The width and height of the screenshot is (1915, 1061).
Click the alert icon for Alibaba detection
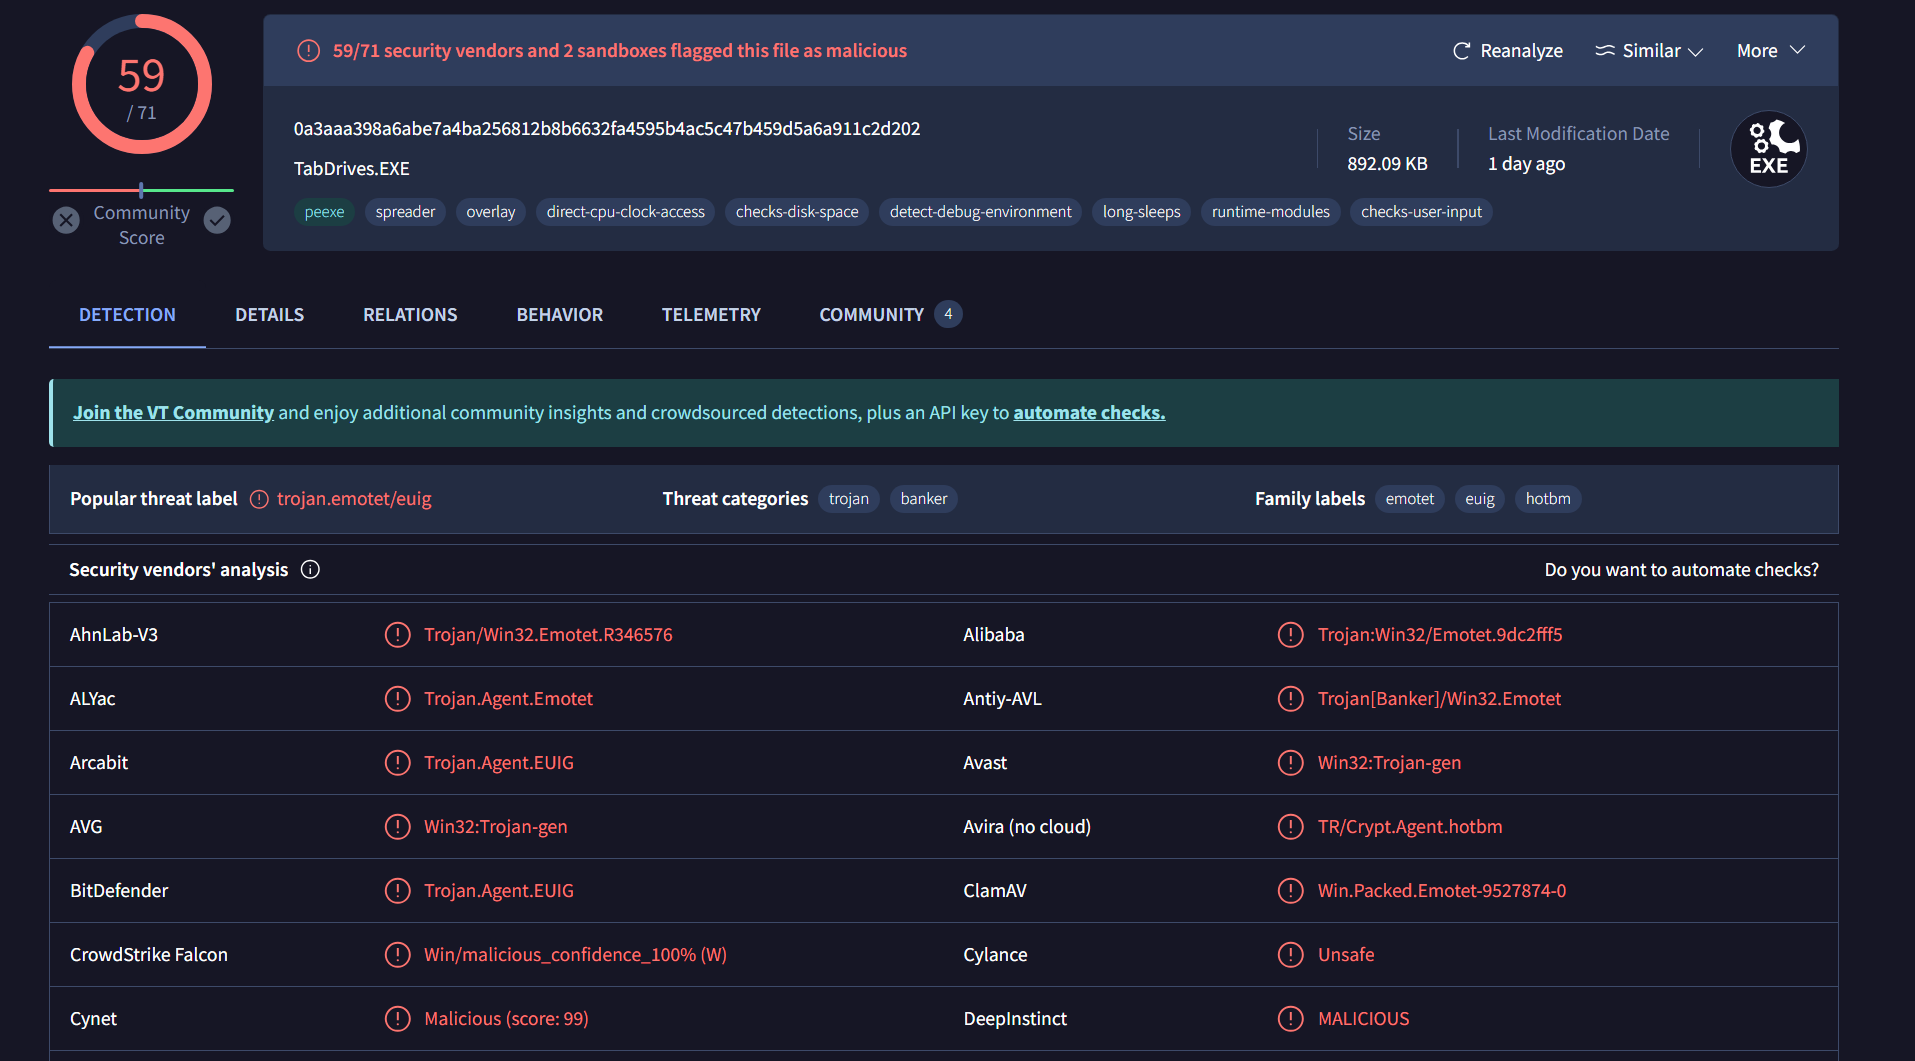[x=1290, y=635]
